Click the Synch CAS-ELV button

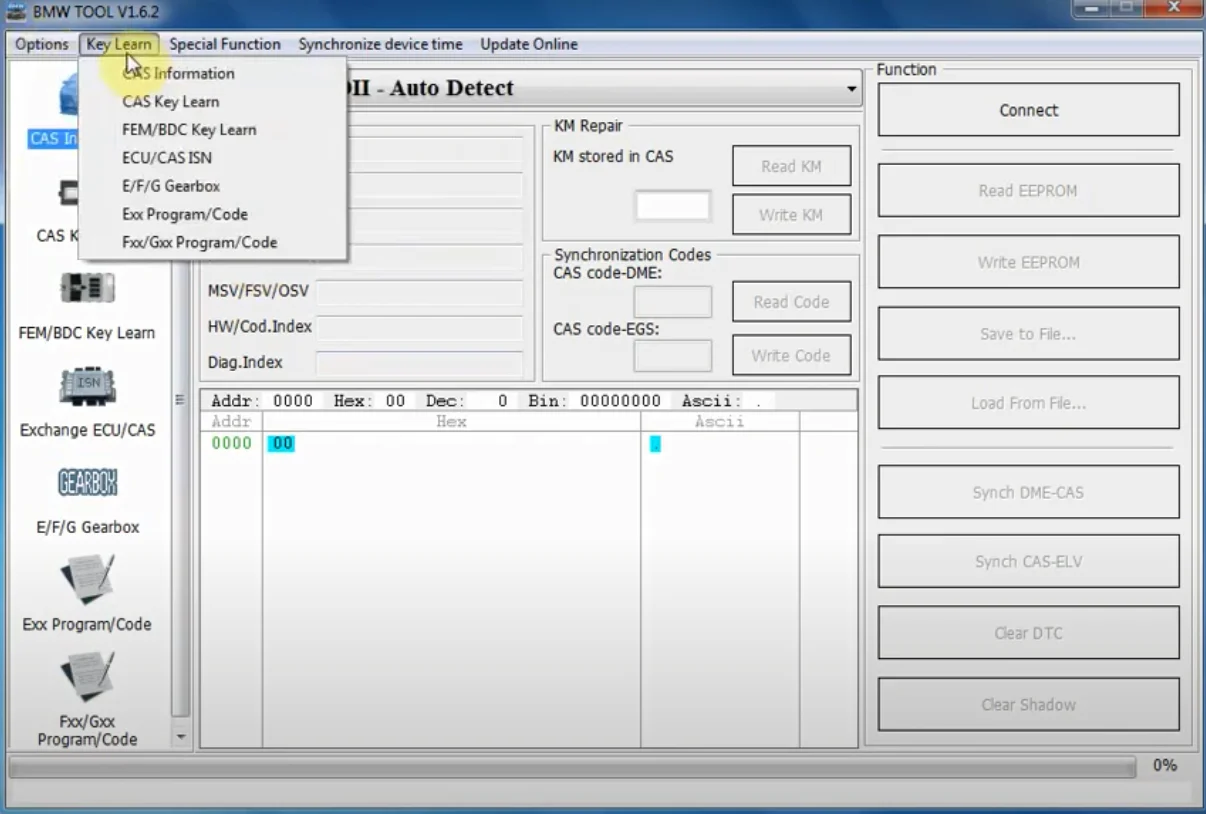pos(1028,561)
